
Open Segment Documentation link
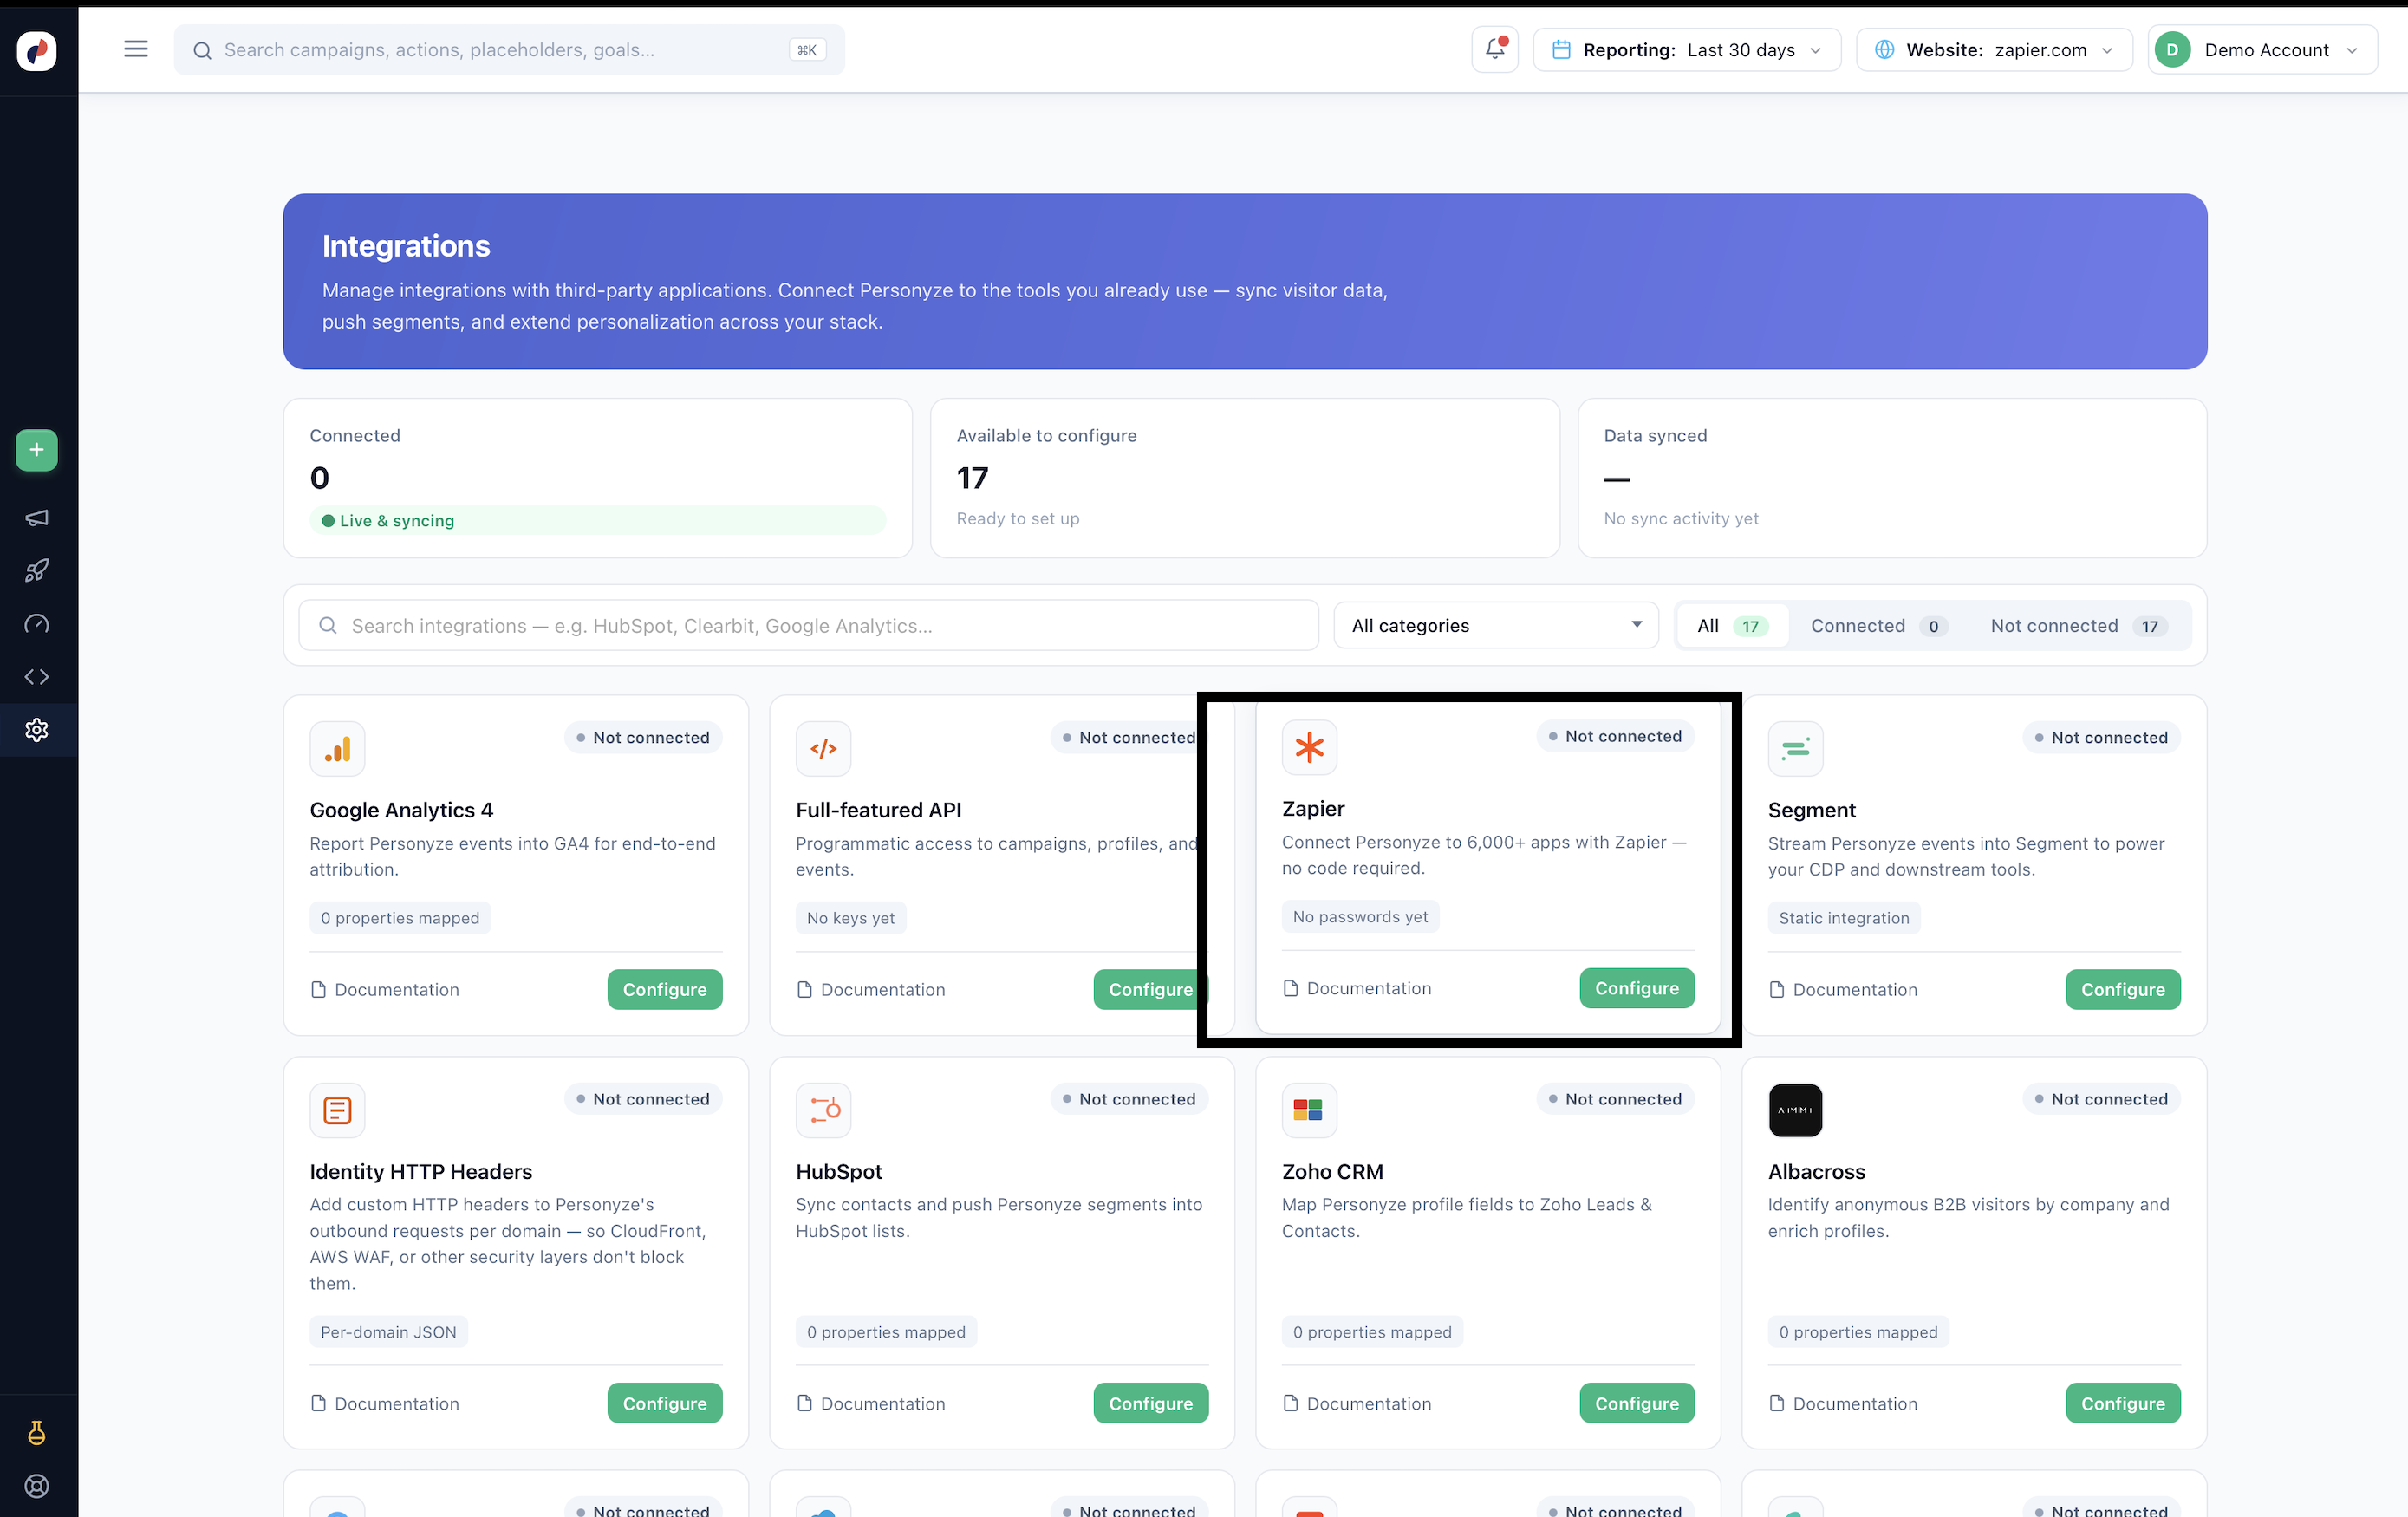[1843, 990]
